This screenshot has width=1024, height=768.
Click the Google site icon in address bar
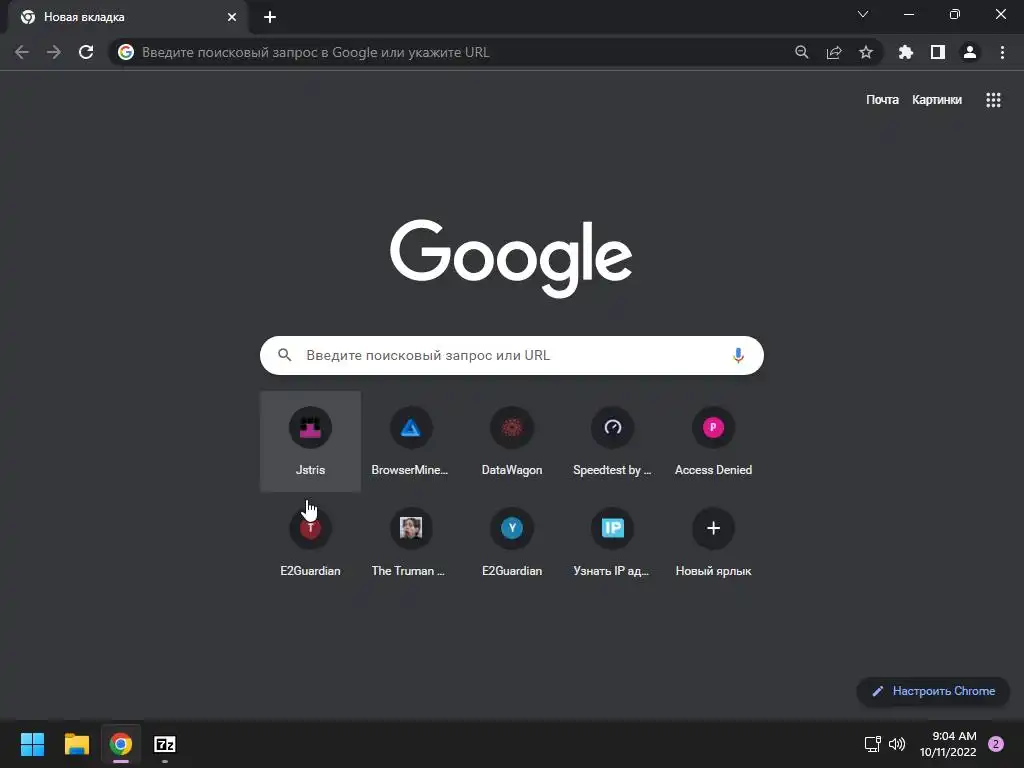coord(126,52)
